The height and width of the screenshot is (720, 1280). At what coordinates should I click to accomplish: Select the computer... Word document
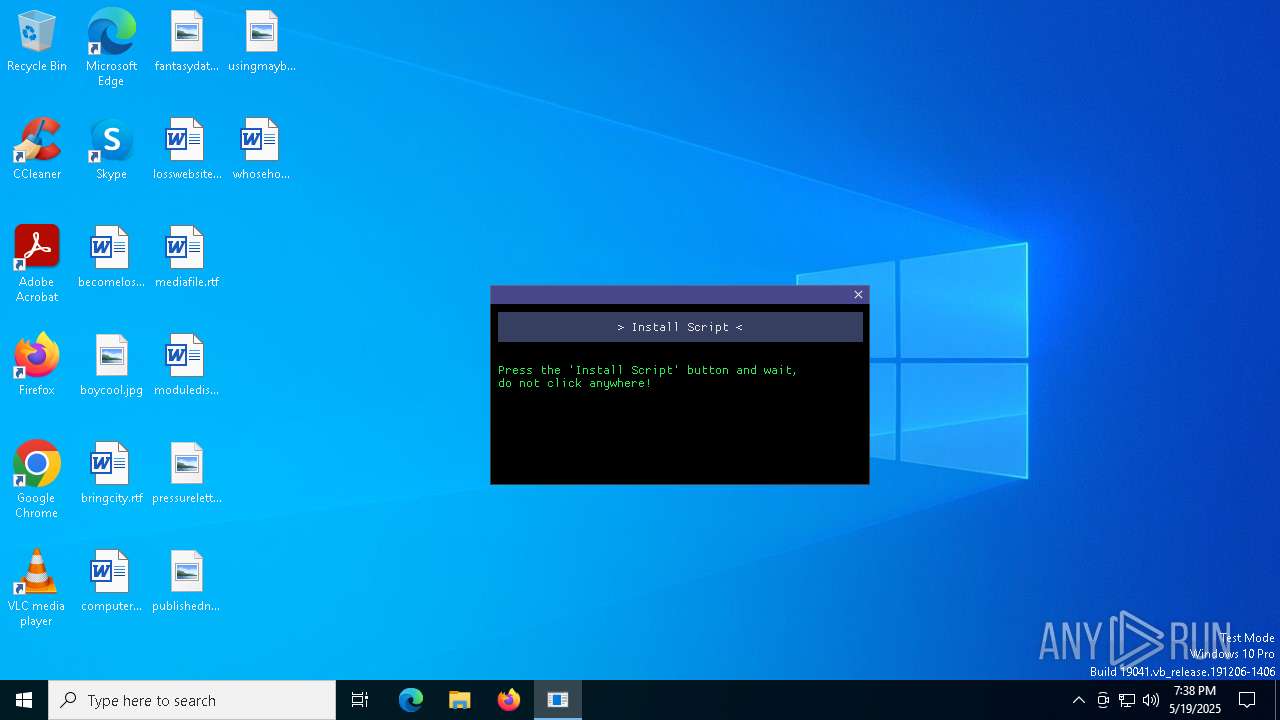[x=111, y=582]
